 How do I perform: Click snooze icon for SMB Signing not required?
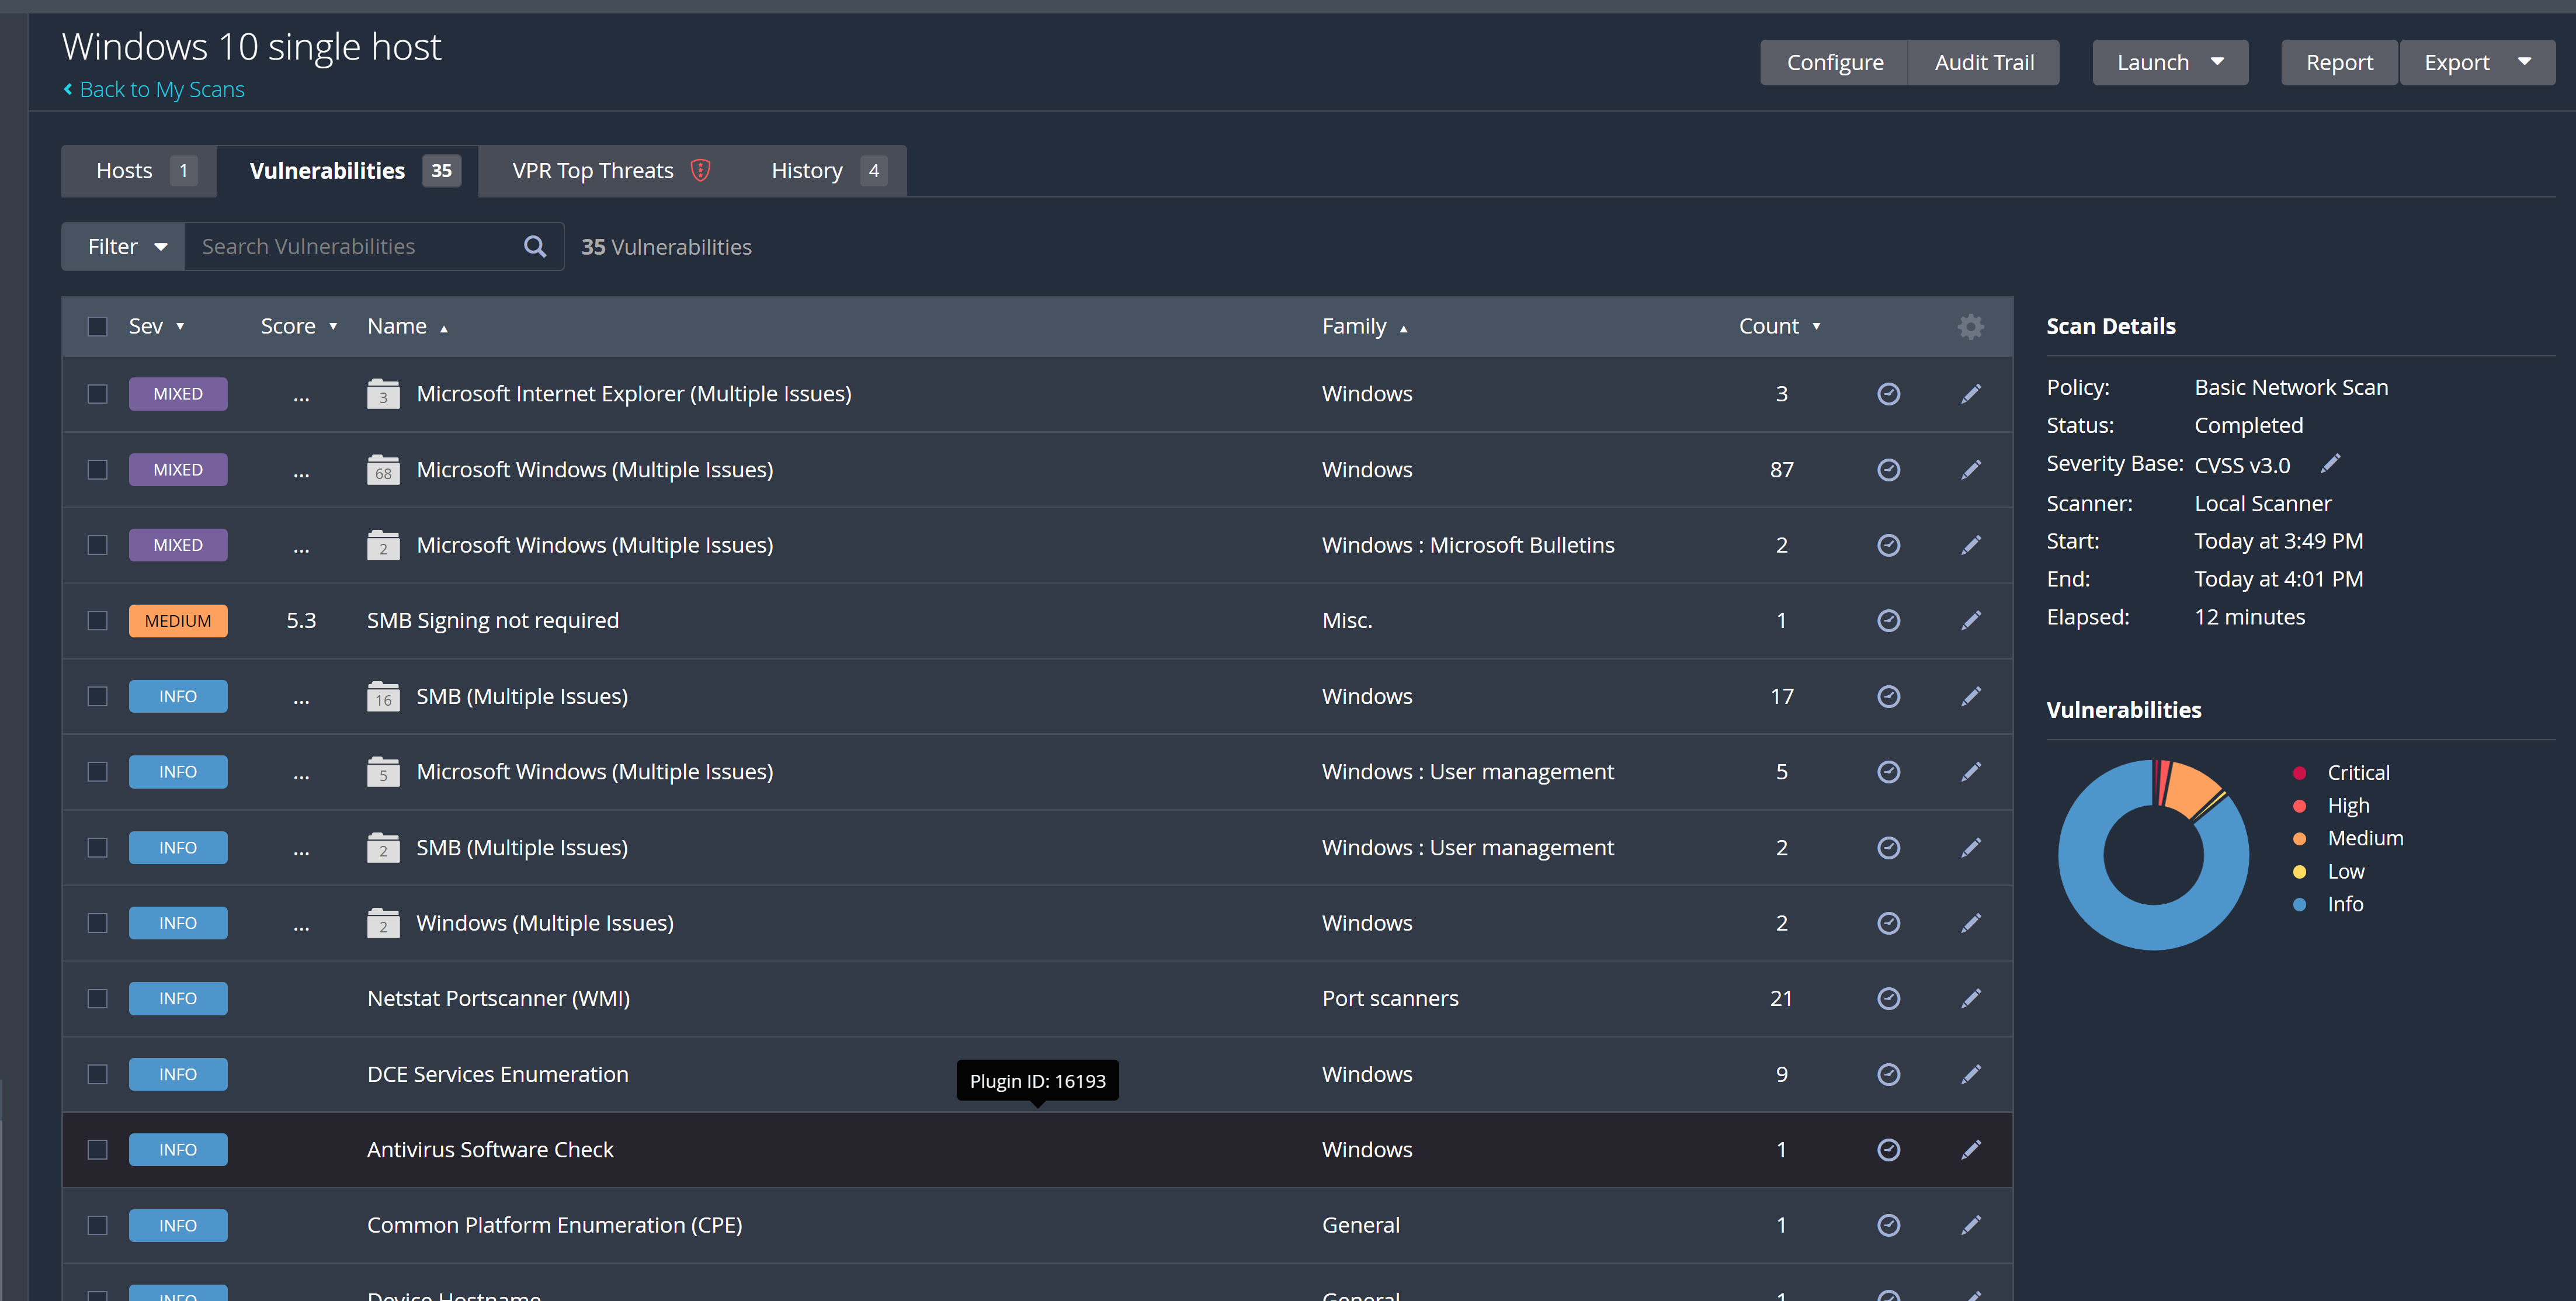(x=1888, y=621)
